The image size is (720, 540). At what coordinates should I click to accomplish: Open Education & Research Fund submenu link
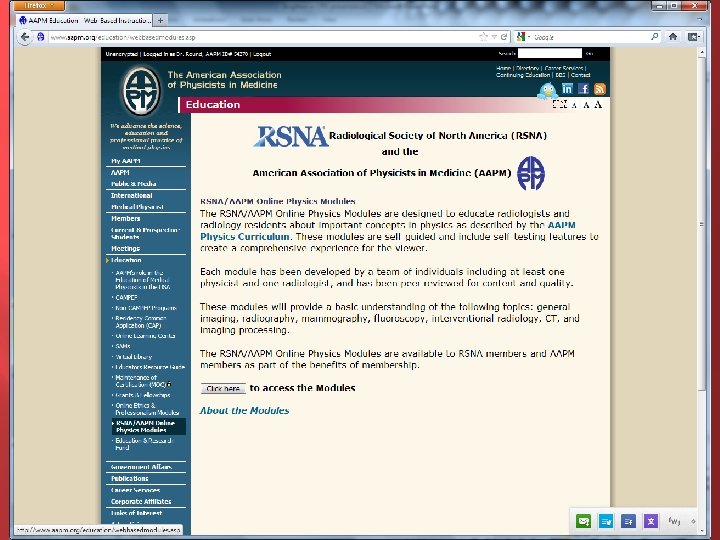point(144,444)
